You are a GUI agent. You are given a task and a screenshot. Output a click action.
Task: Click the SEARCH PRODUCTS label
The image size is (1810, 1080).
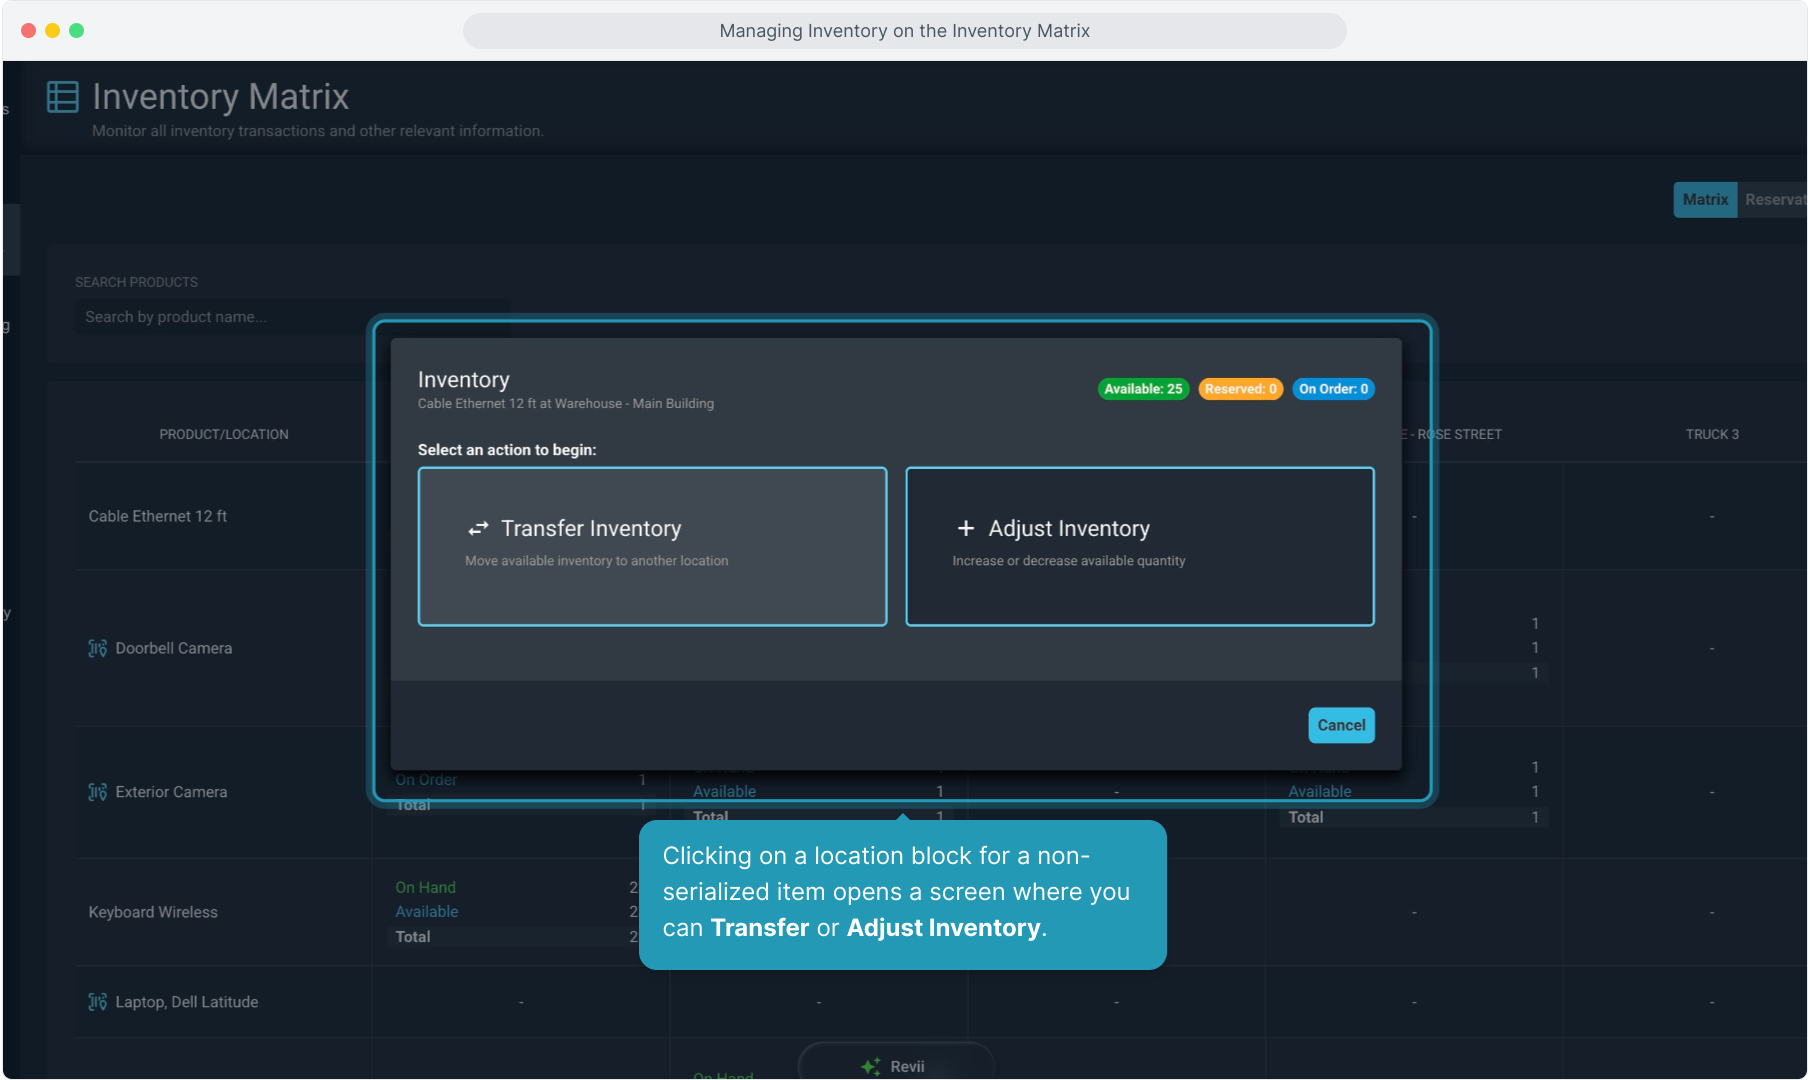tap(136, 282)
